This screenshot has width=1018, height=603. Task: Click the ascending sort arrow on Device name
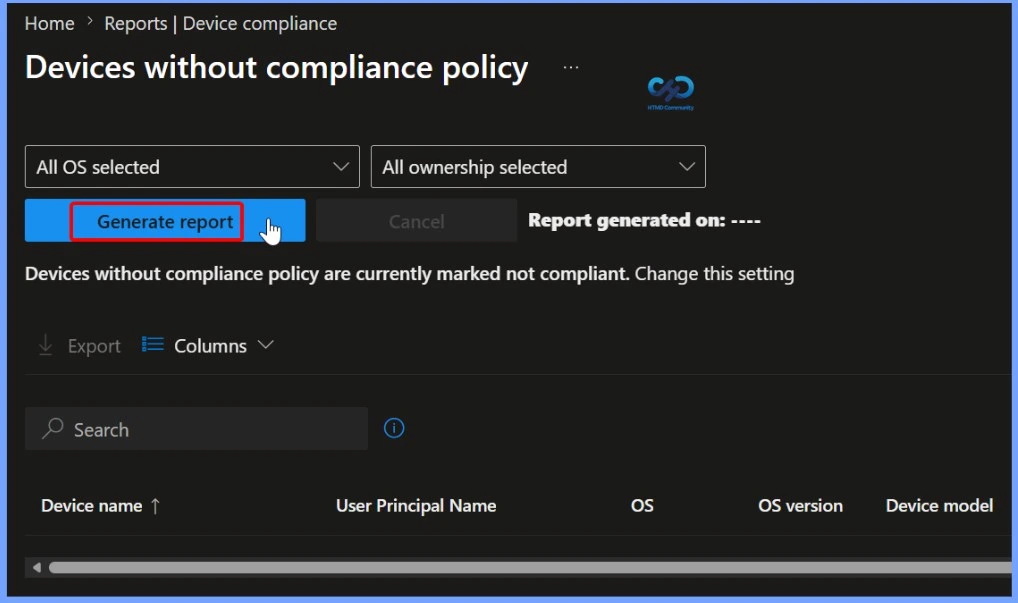click(155, 506)
